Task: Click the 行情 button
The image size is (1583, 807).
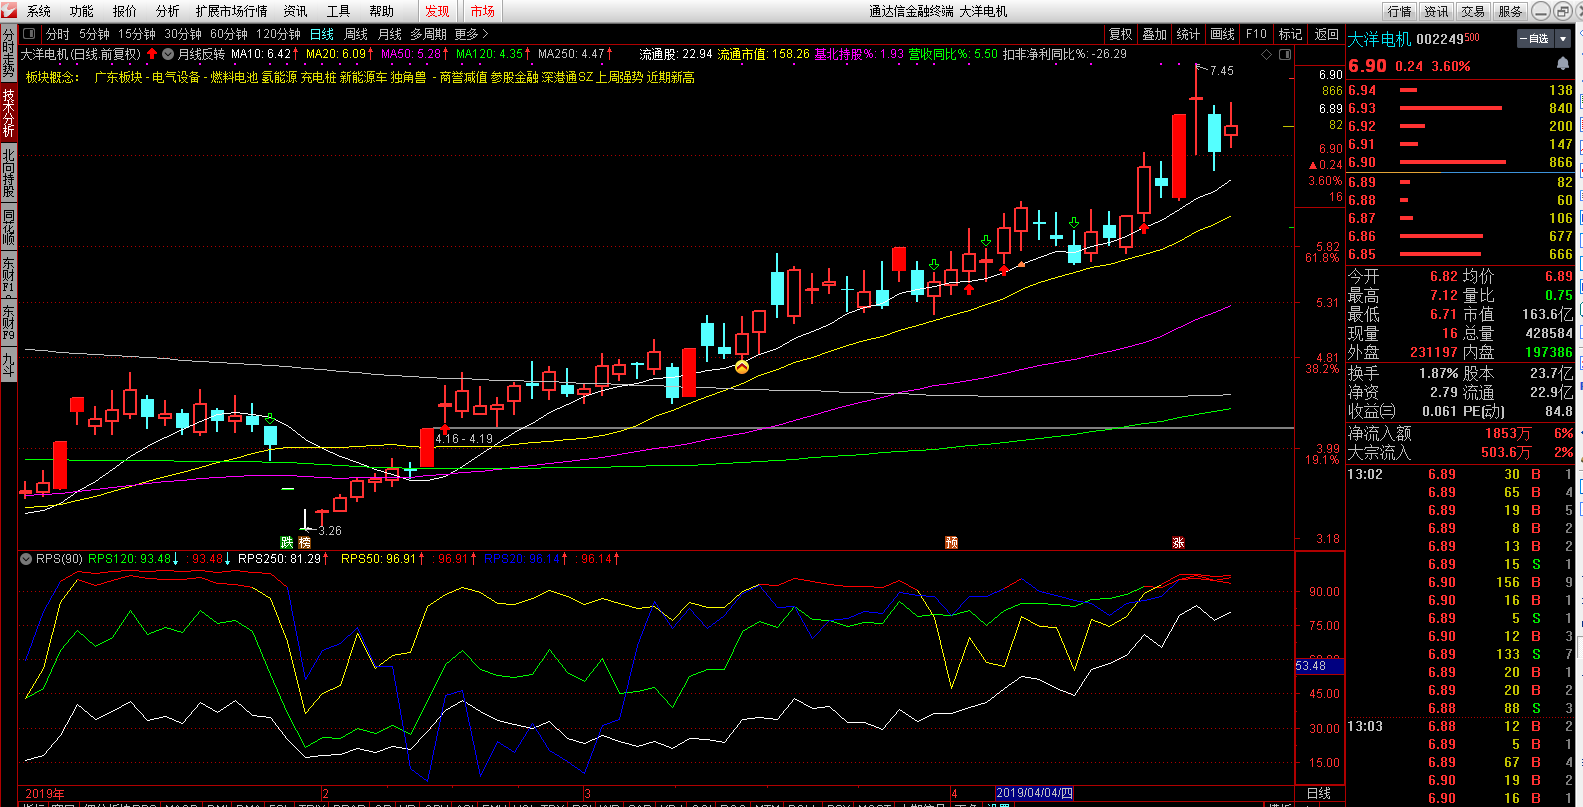Action: pyautogui.click(x=1400, y=11)
